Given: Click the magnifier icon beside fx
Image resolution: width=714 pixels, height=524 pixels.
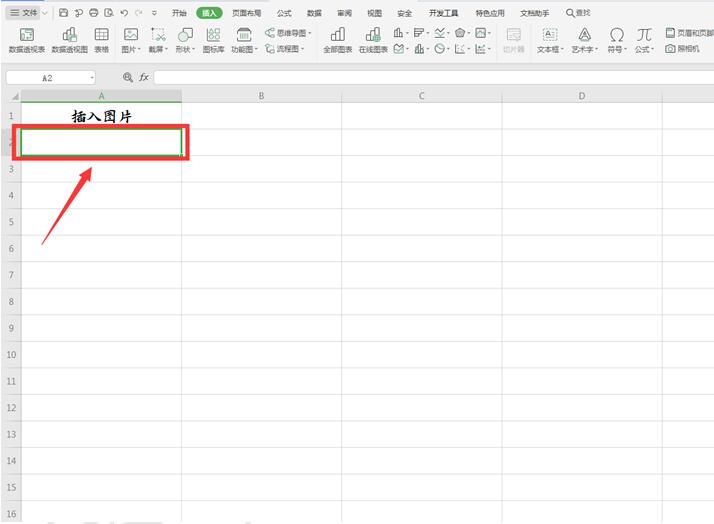Looking at the screenshot, I should [x=128, y=77].
